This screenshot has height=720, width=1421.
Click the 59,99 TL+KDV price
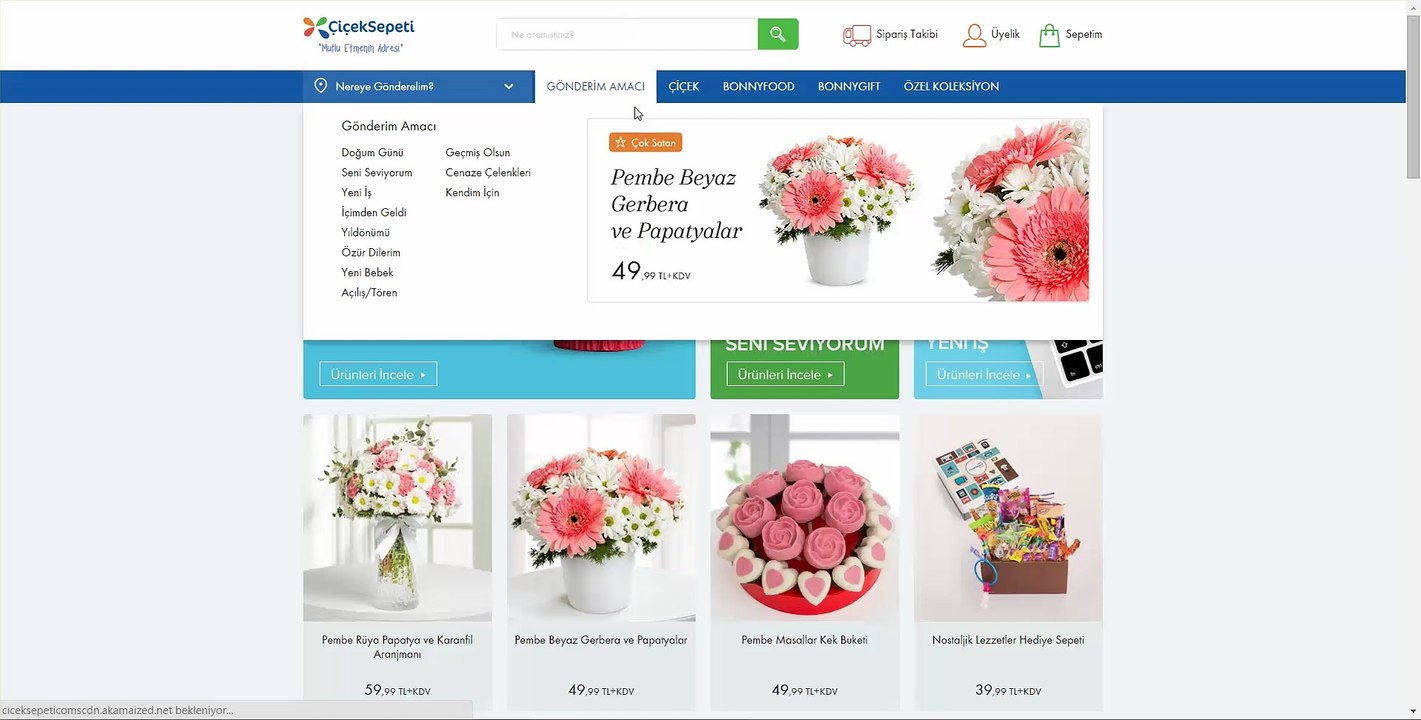[398, 690]
